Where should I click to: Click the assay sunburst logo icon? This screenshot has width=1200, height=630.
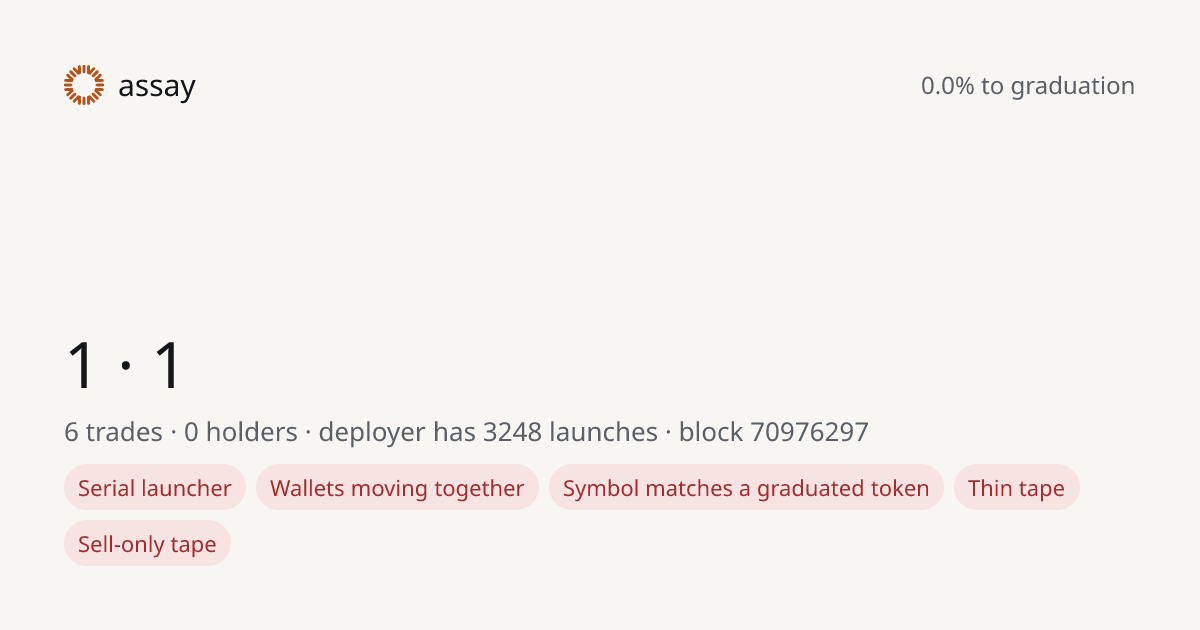[84, 85]
